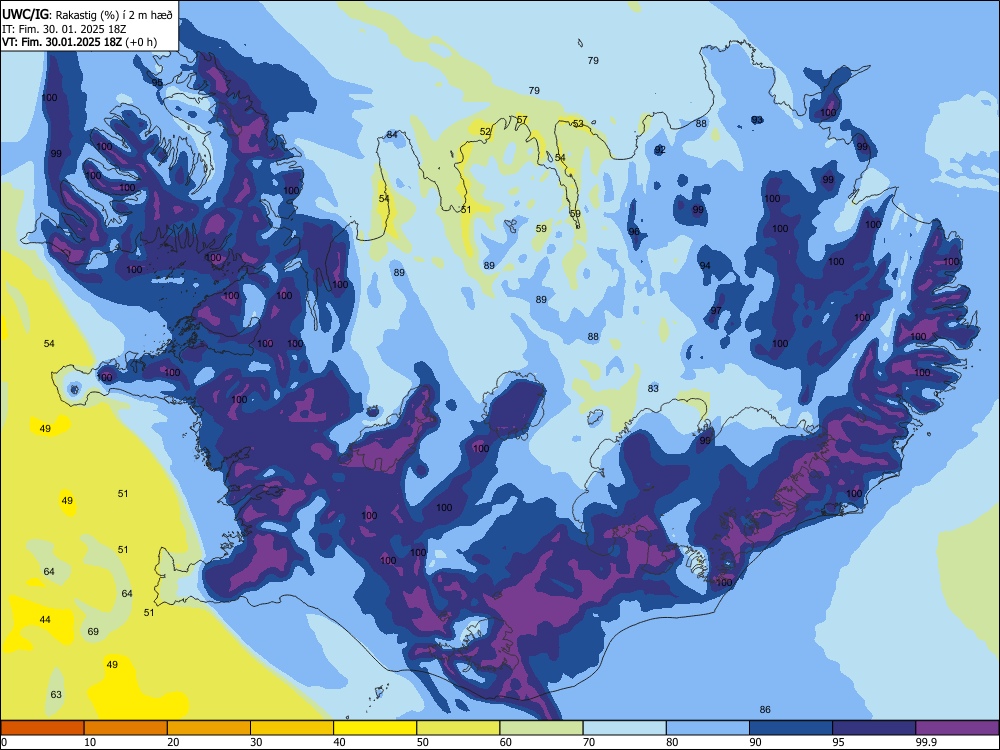Screen dimensions: 1000x750
Task: Click the 70–80 pale blue legend swatch
Action: click(624, 728)
